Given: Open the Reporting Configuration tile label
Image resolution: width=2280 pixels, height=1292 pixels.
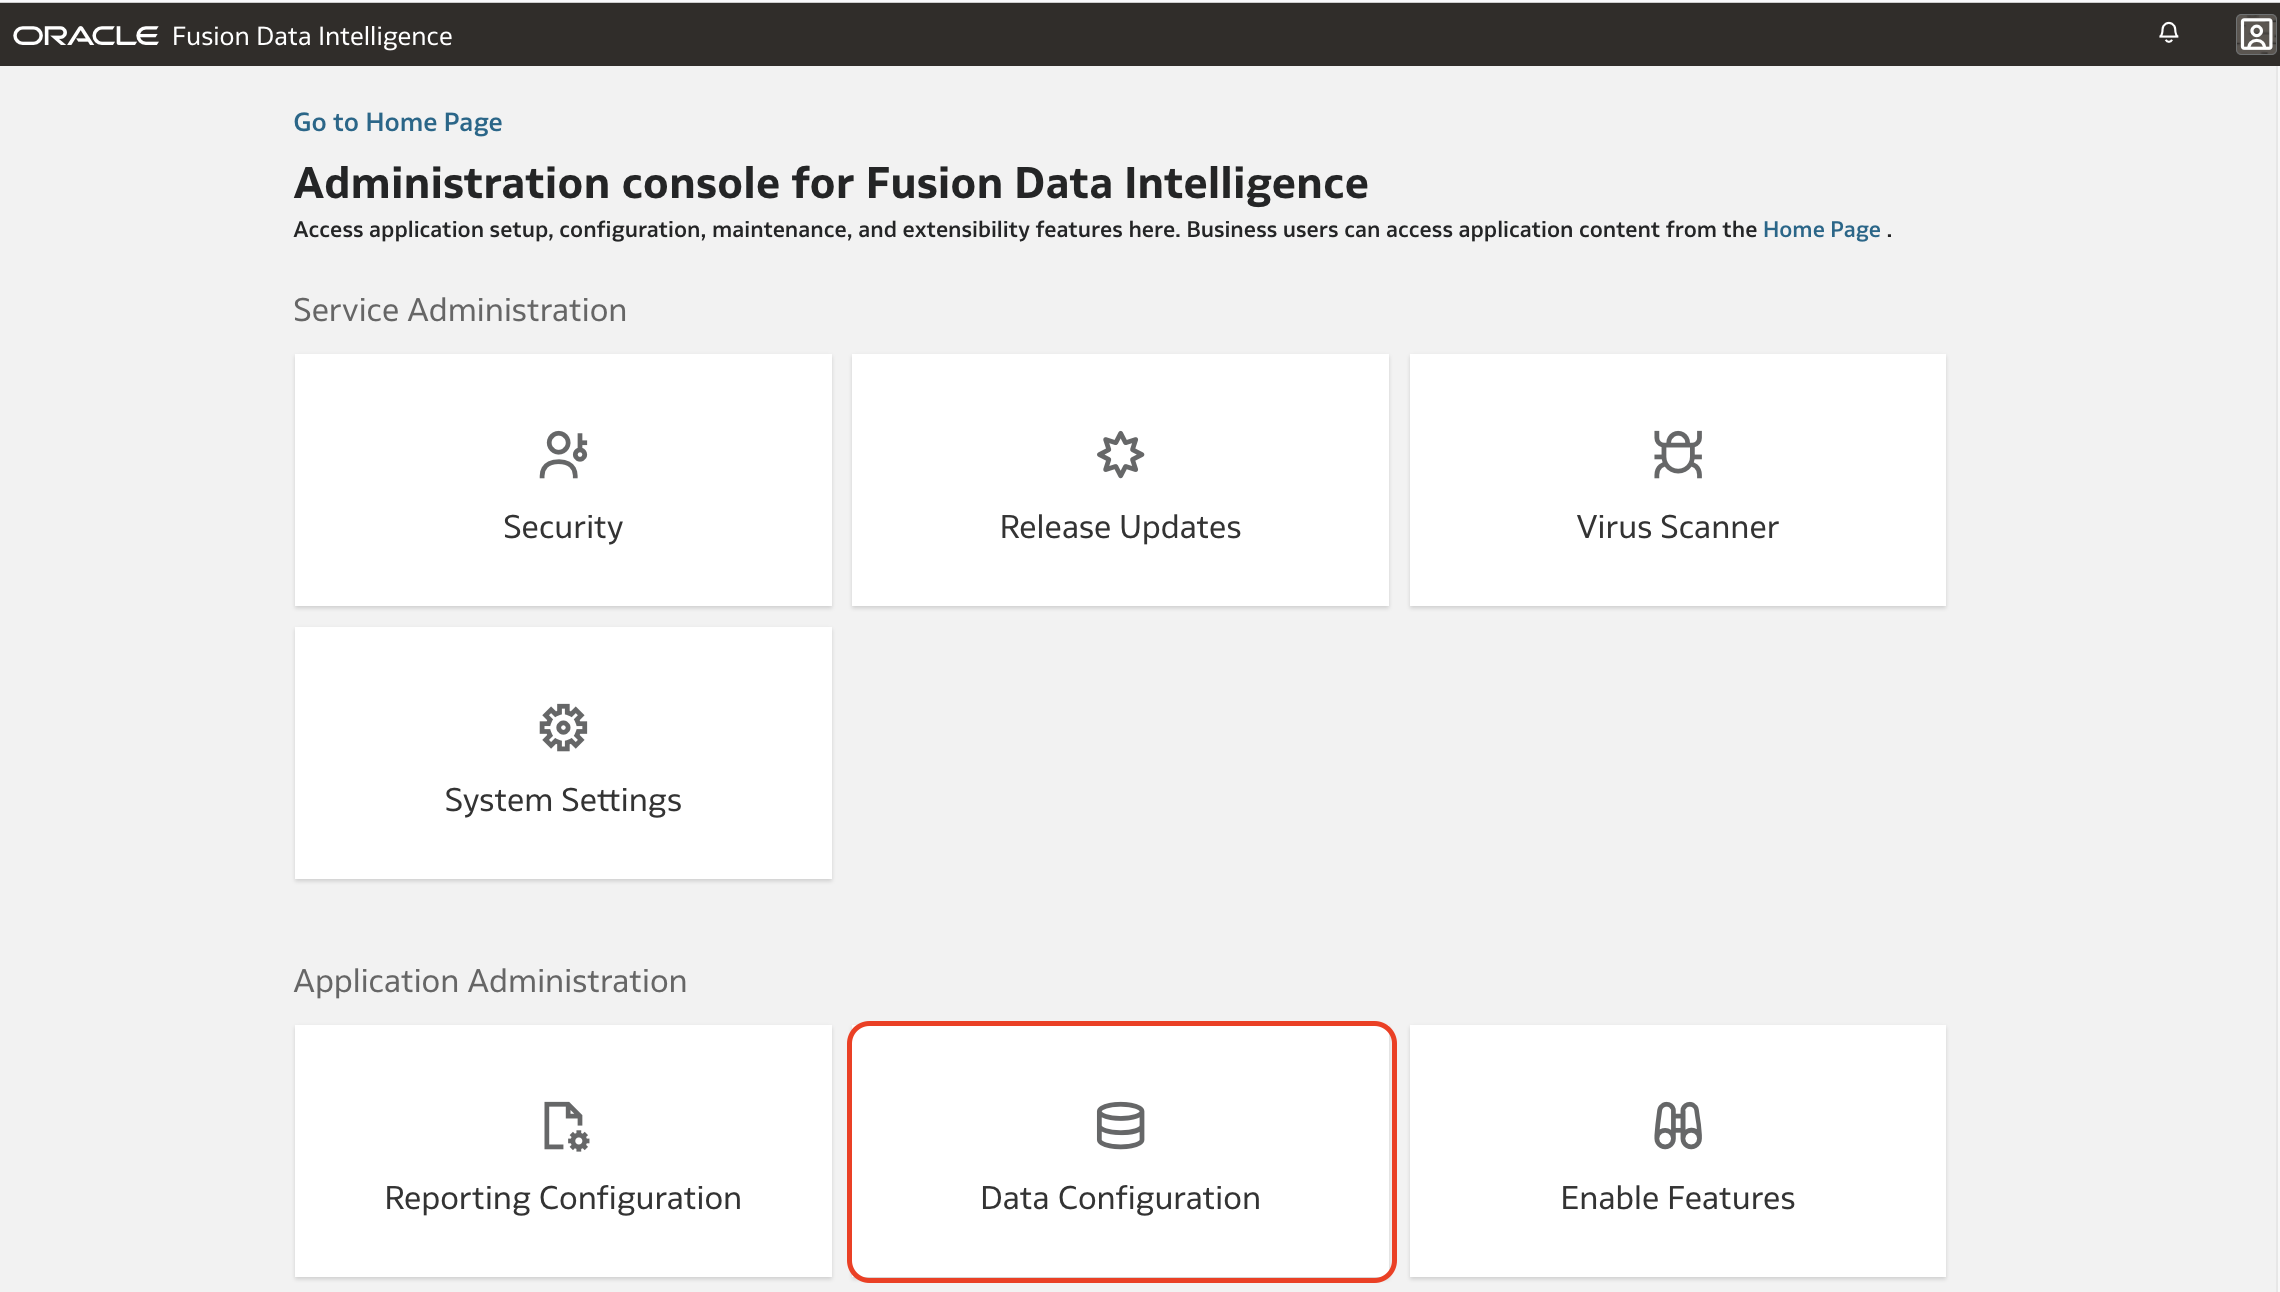Looking at the screenshot, I should coord(563,1198).
